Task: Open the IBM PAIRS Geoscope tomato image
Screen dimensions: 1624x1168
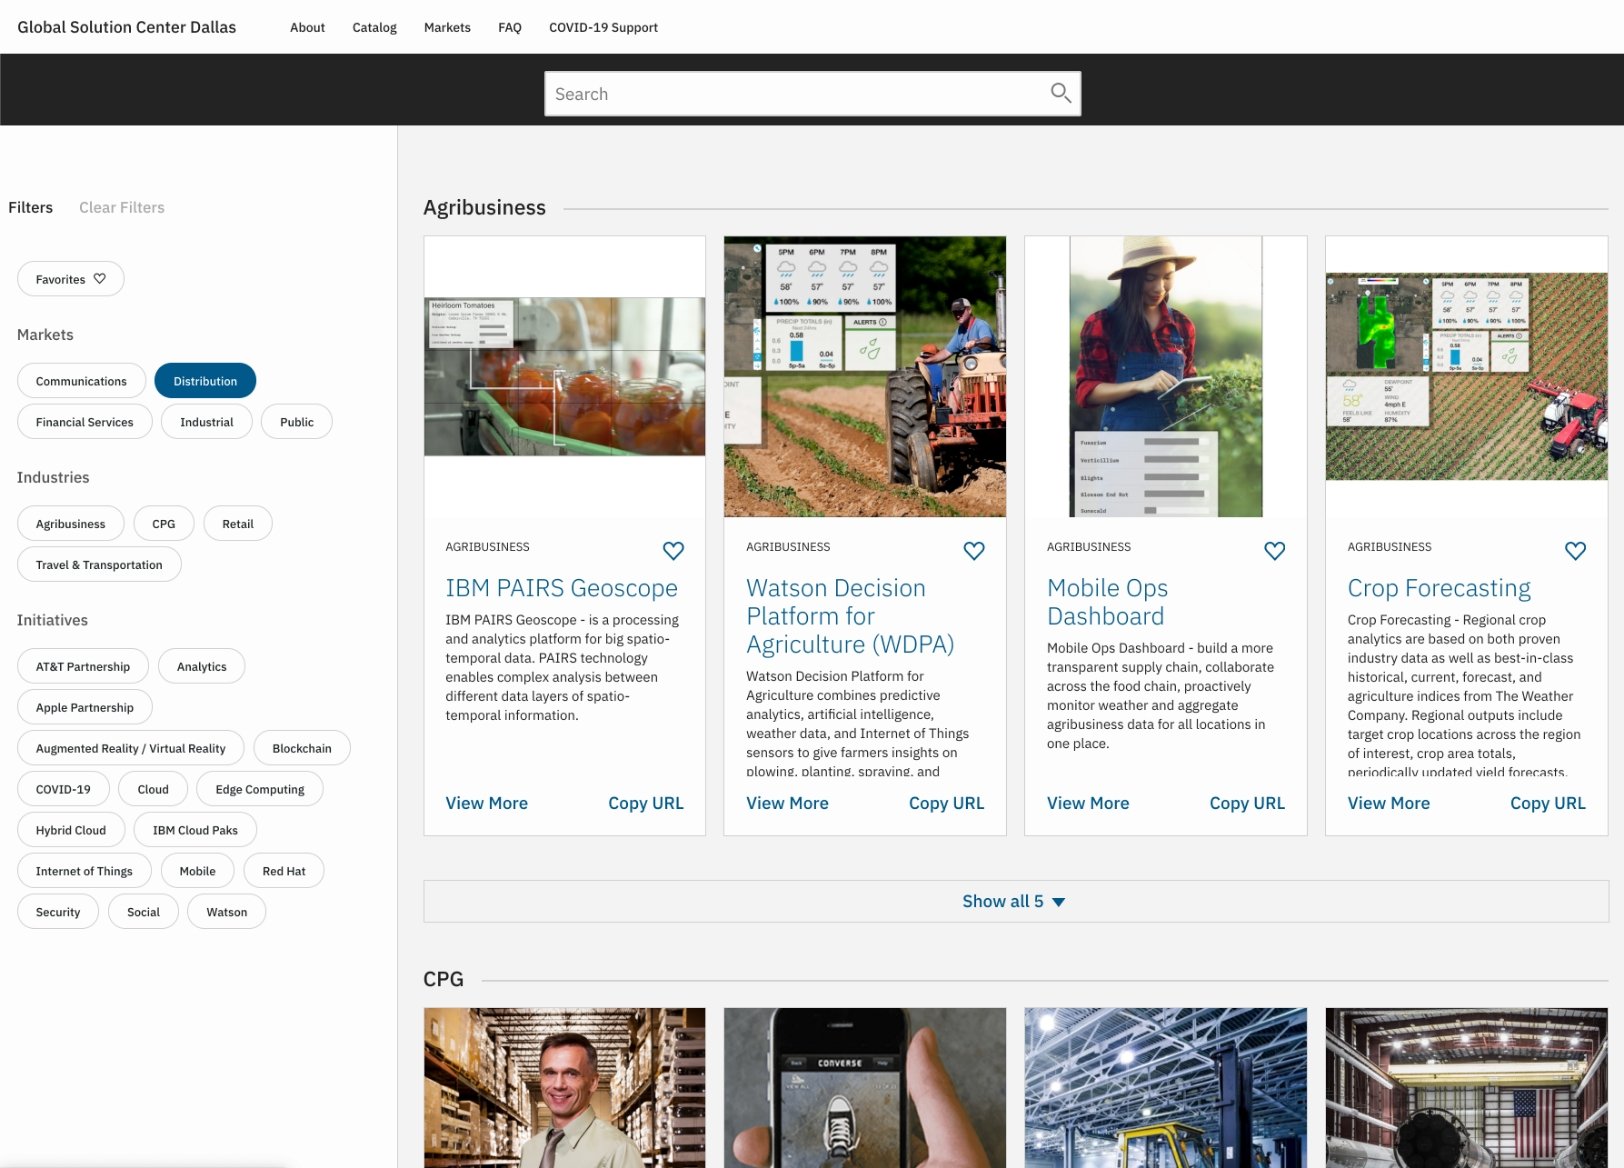Action: [565, 377]
